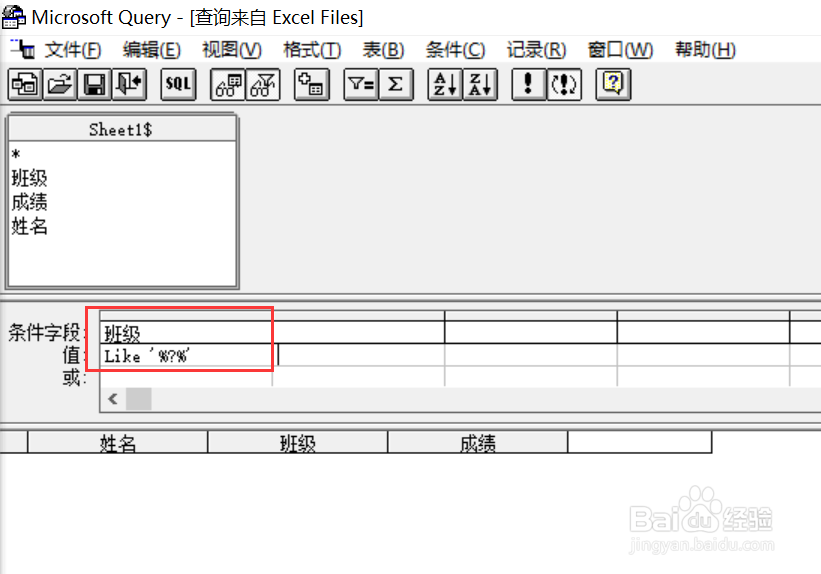Open the 条件(C) menu
Viewport: 821px width, 574px height.
455,50
